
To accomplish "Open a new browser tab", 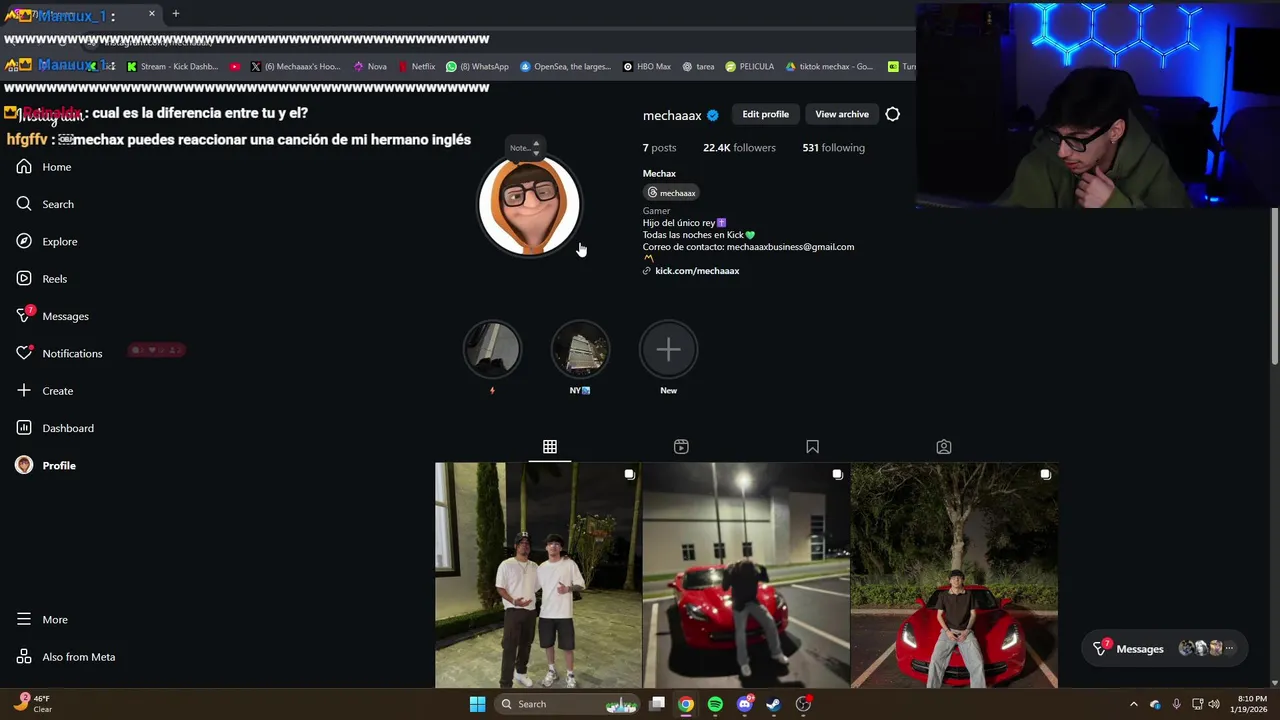I will tap(176, 14).
